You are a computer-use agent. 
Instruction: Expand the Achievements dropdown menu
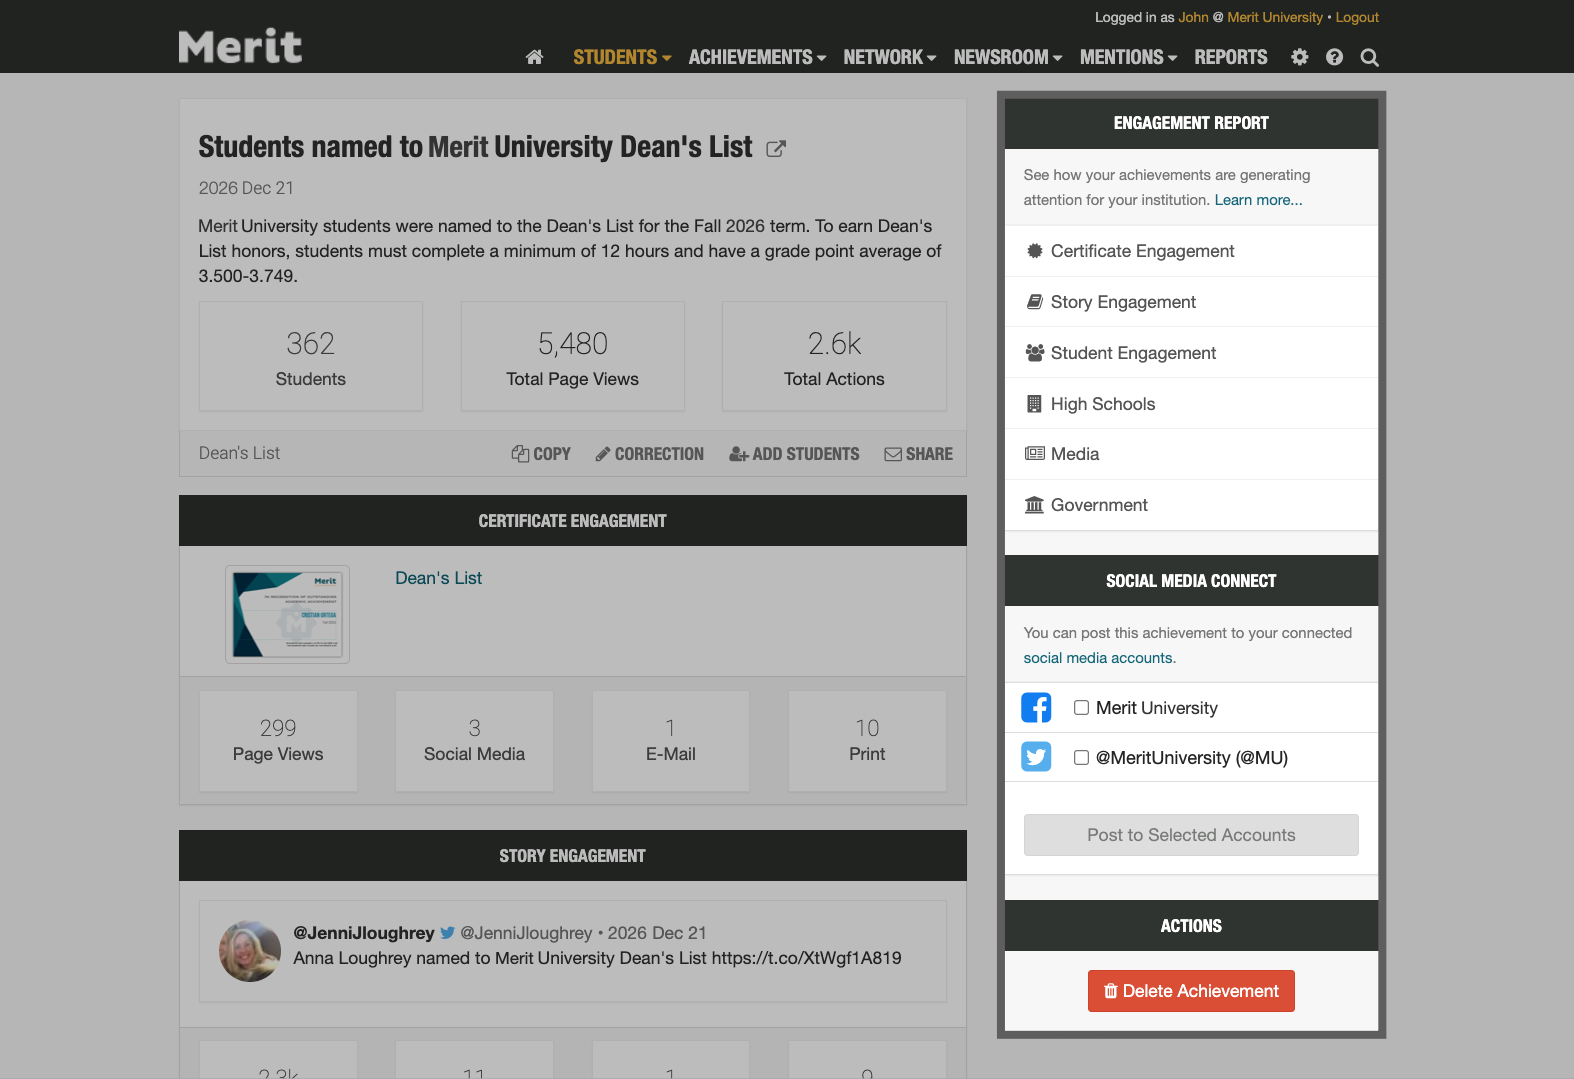[757, 57]
